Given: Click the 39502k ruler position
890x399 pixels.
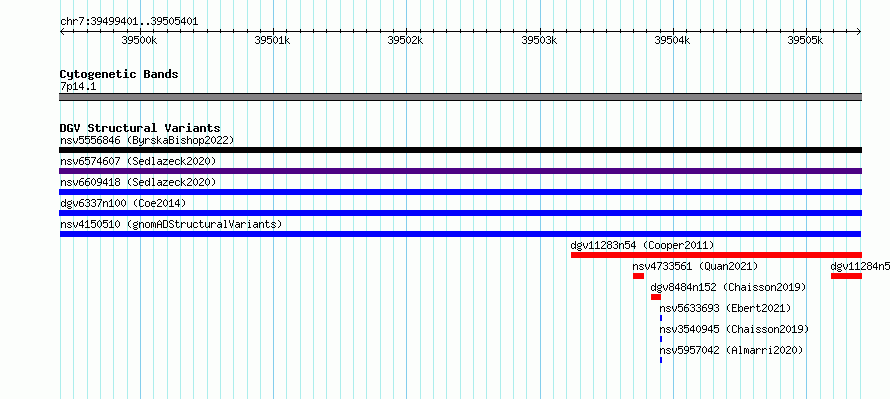Looking at the screenshot, I should click(x=406, y=41).
